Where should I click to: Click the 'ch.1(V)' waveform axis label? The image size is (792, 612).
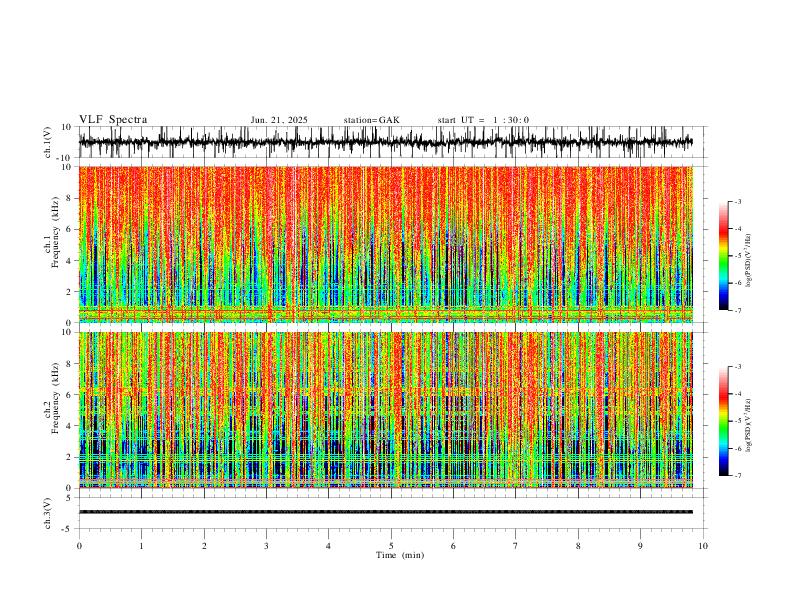click(48, 142)
